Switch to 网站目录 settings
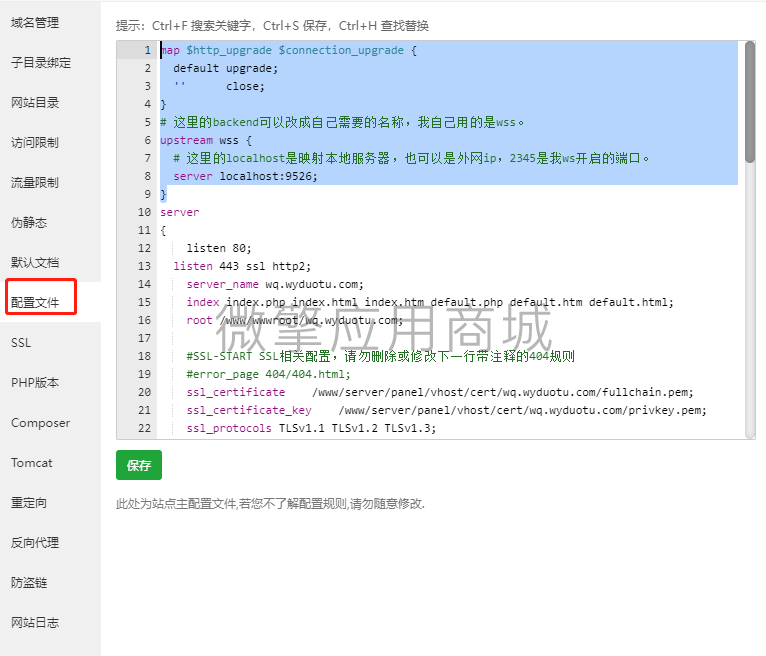This screenshot has height=656, width=766. tap(35, 103)
